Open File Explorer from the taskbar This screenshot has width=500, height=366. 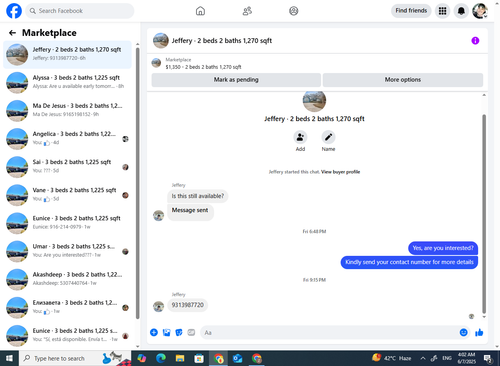[x=180, y=358]
